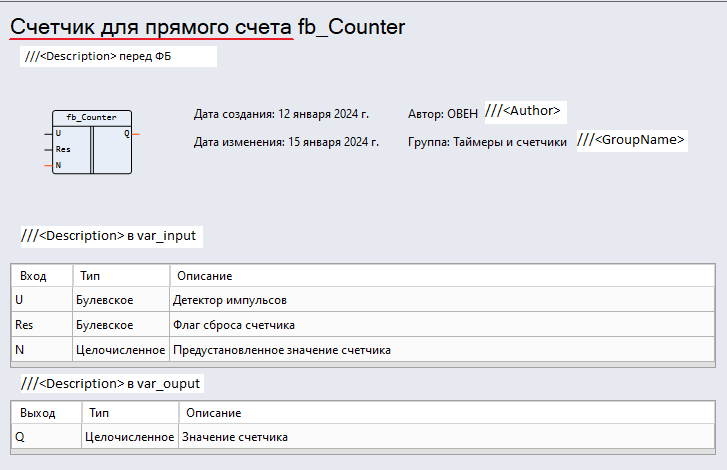Click the 'Значение счетчика' cell in output table
The image size is (727, 470).
coord(234,437)
